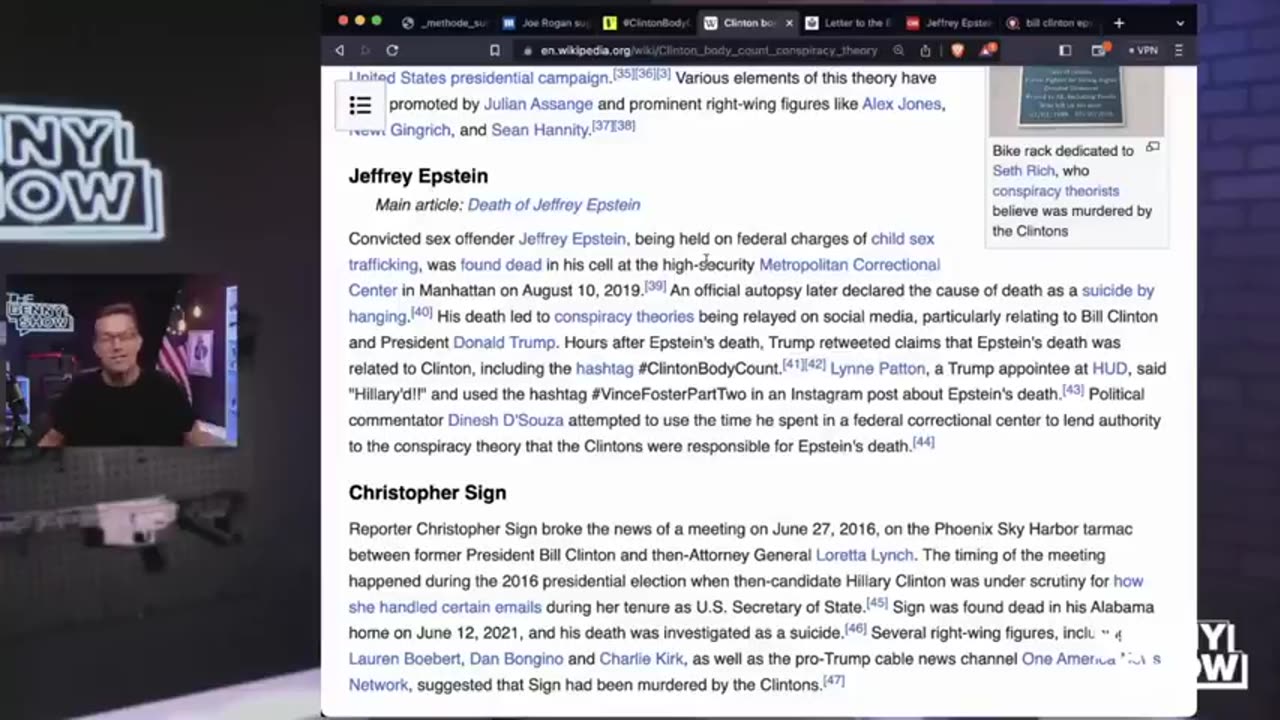The image size is (1280, 720).
Task: Open the Julian Assange link
Action: [538, 104]
